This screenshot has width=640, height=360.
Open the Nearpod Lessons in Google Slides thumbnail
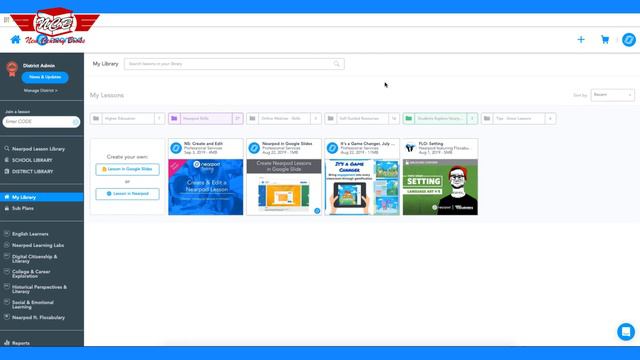pos(284,187)
